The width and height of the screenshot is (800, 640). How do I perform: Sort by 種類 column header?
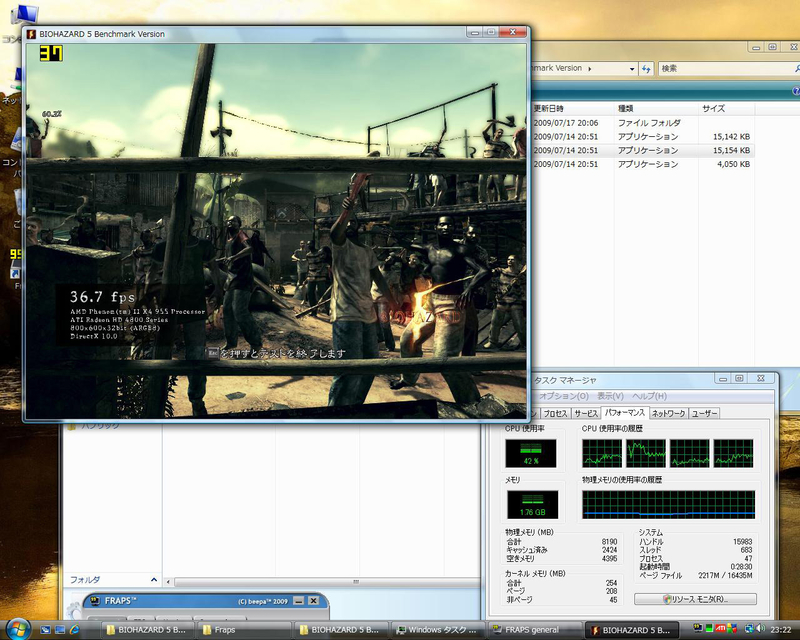pos(657,108)
